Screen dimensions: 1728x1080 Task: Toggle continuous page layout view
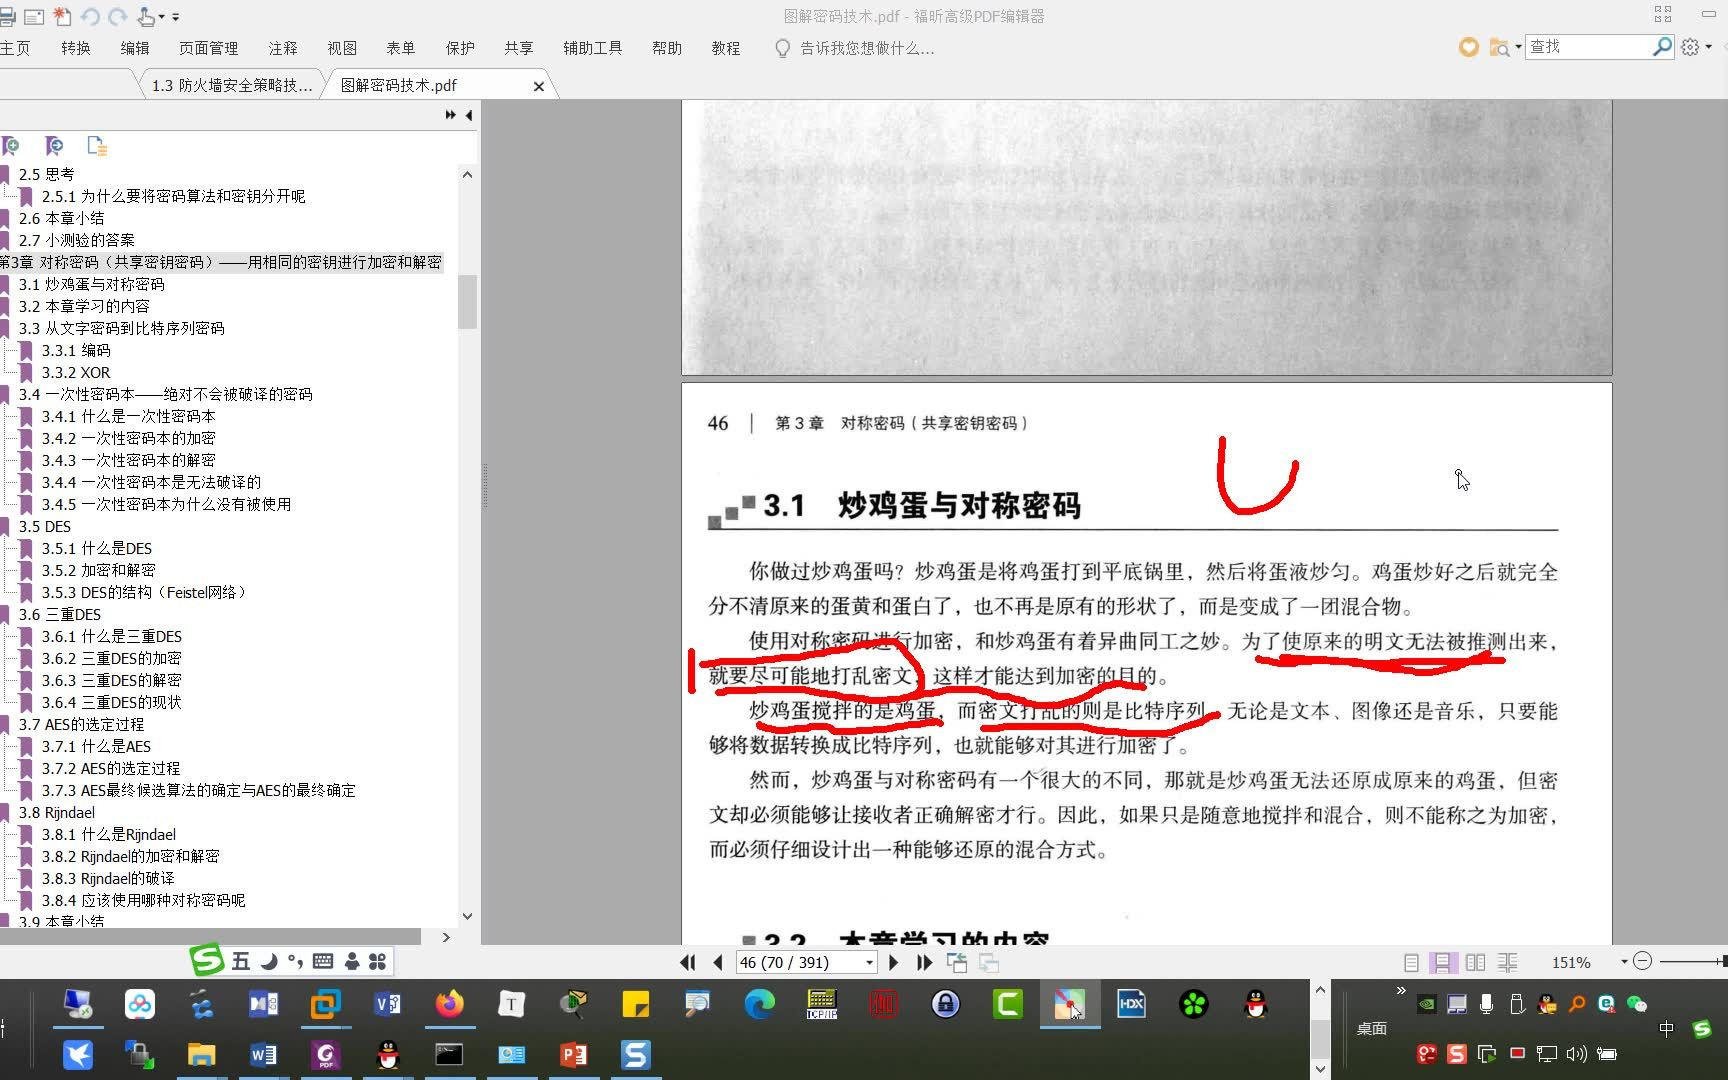click(x=1442, y=962)
